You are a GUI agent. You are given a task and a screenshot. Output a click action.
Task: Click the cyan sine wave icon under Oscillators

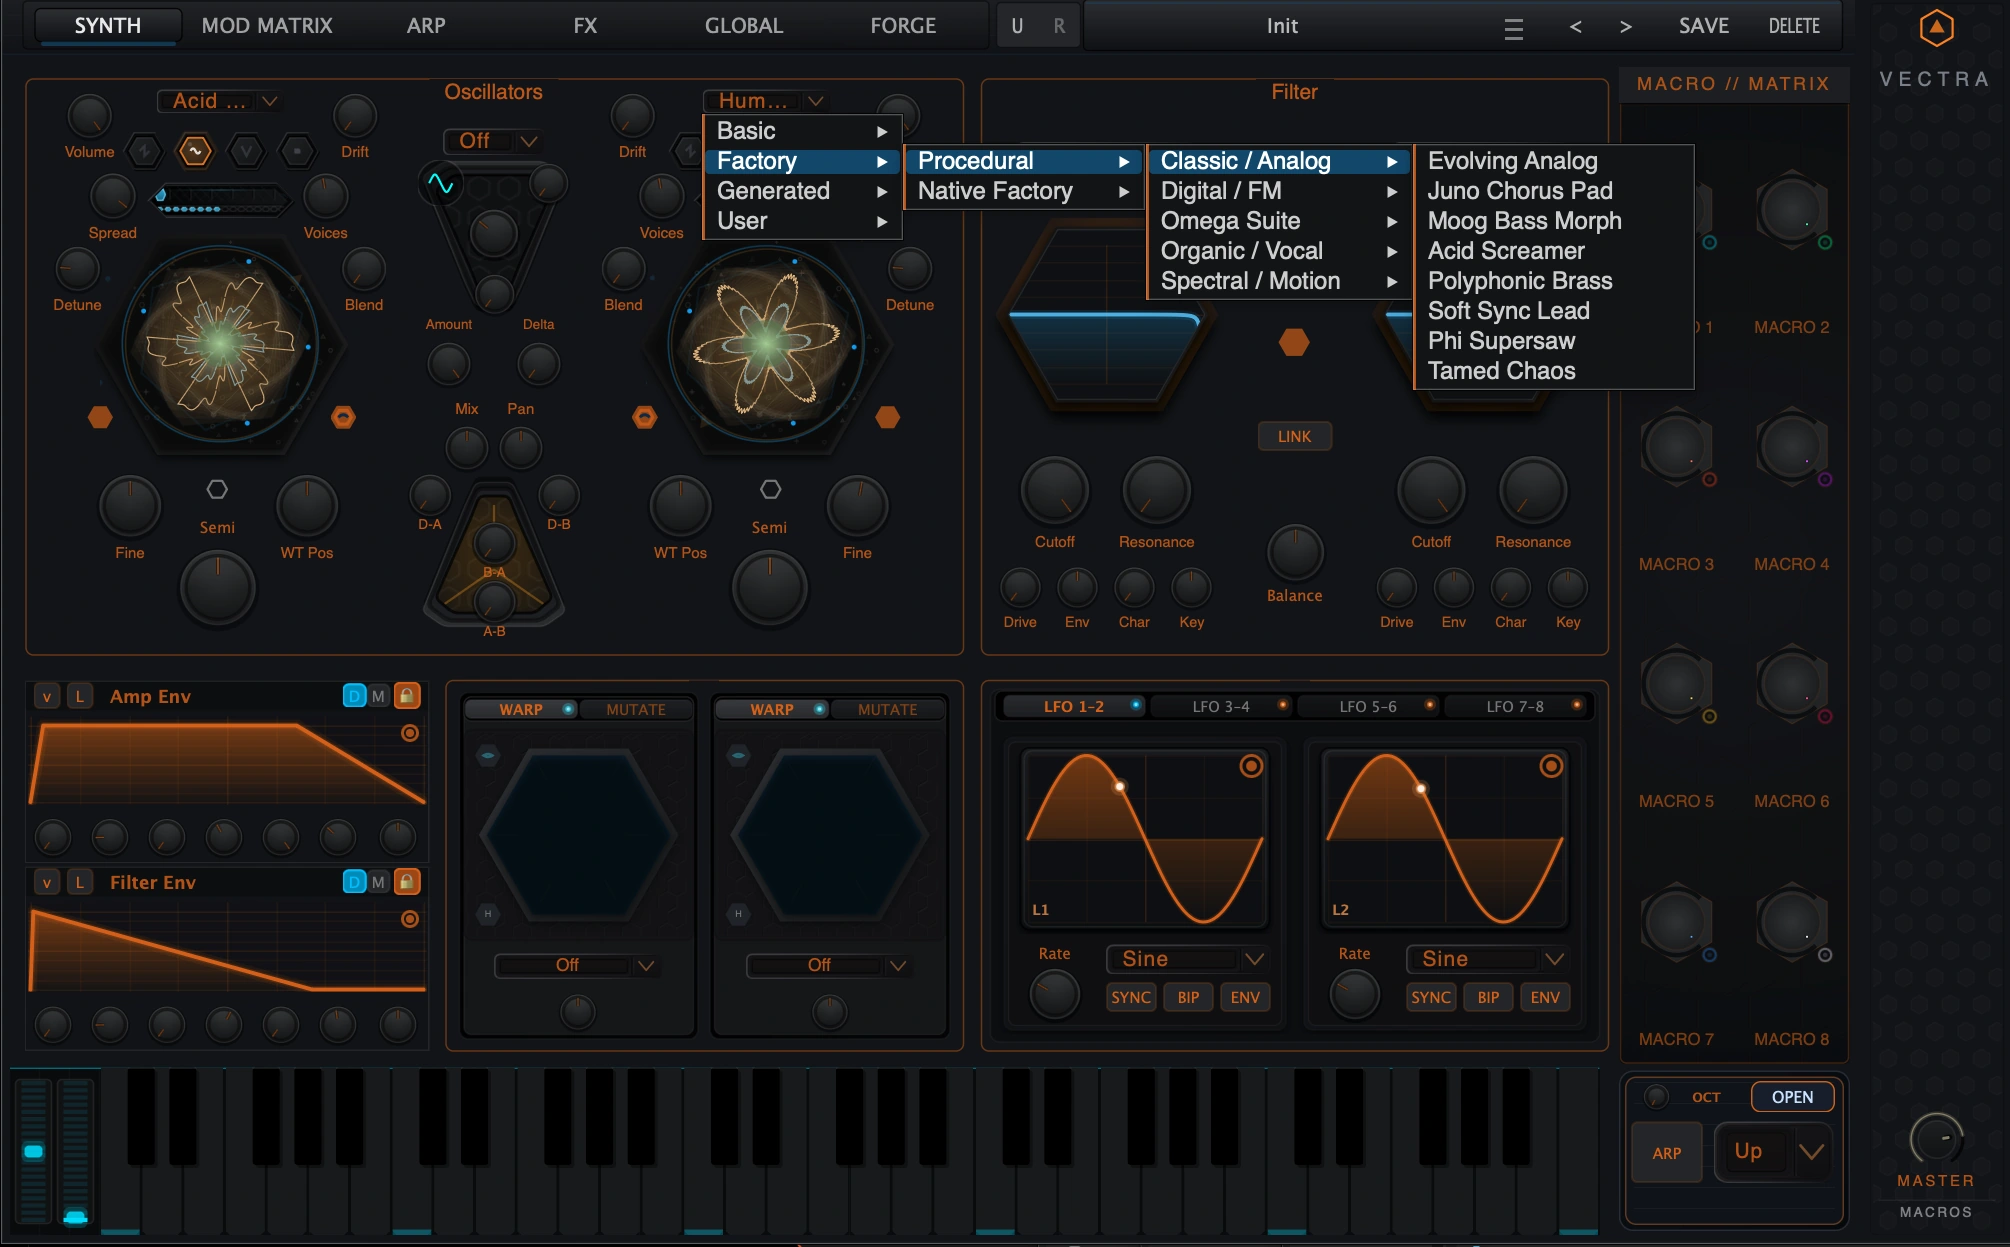point(440,183)
